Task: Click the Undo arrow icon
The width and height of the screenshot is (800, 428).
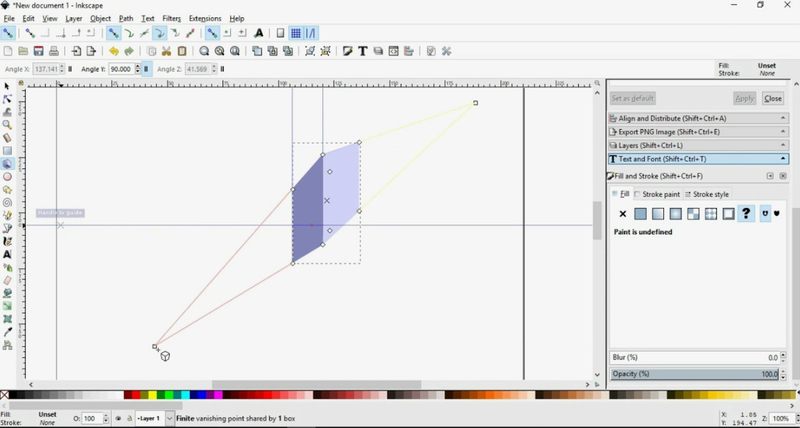Action: [x=113, y=51]
